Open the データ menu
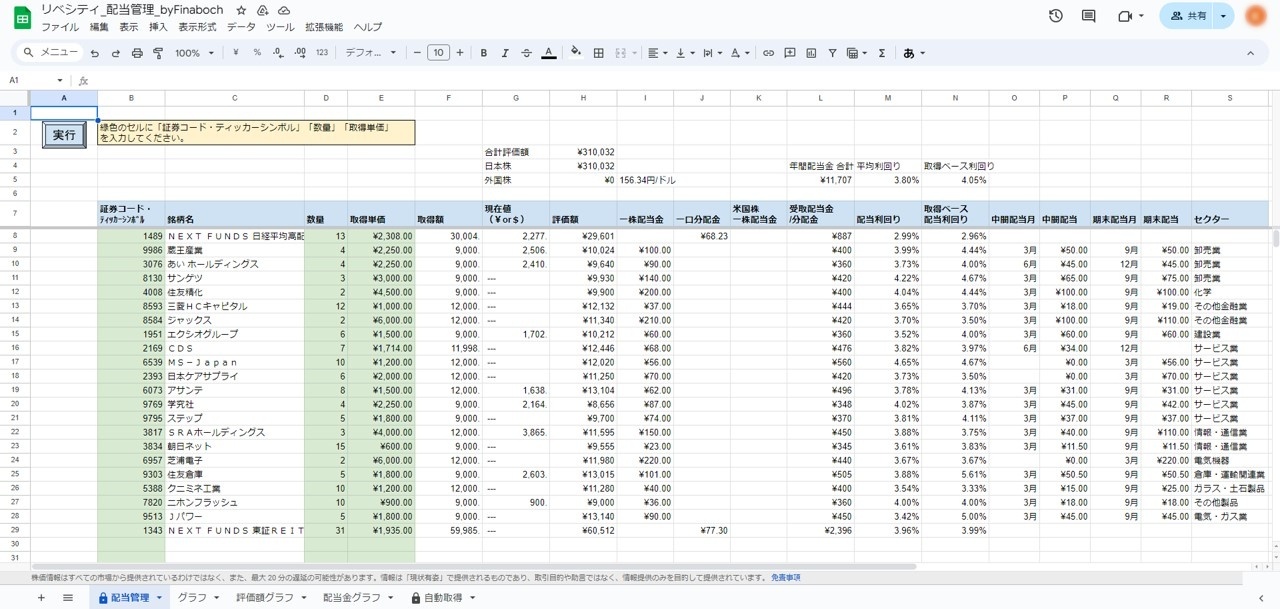Viewport: 1280px width, 609px height. pyautogui.click(x=241, y=27)
